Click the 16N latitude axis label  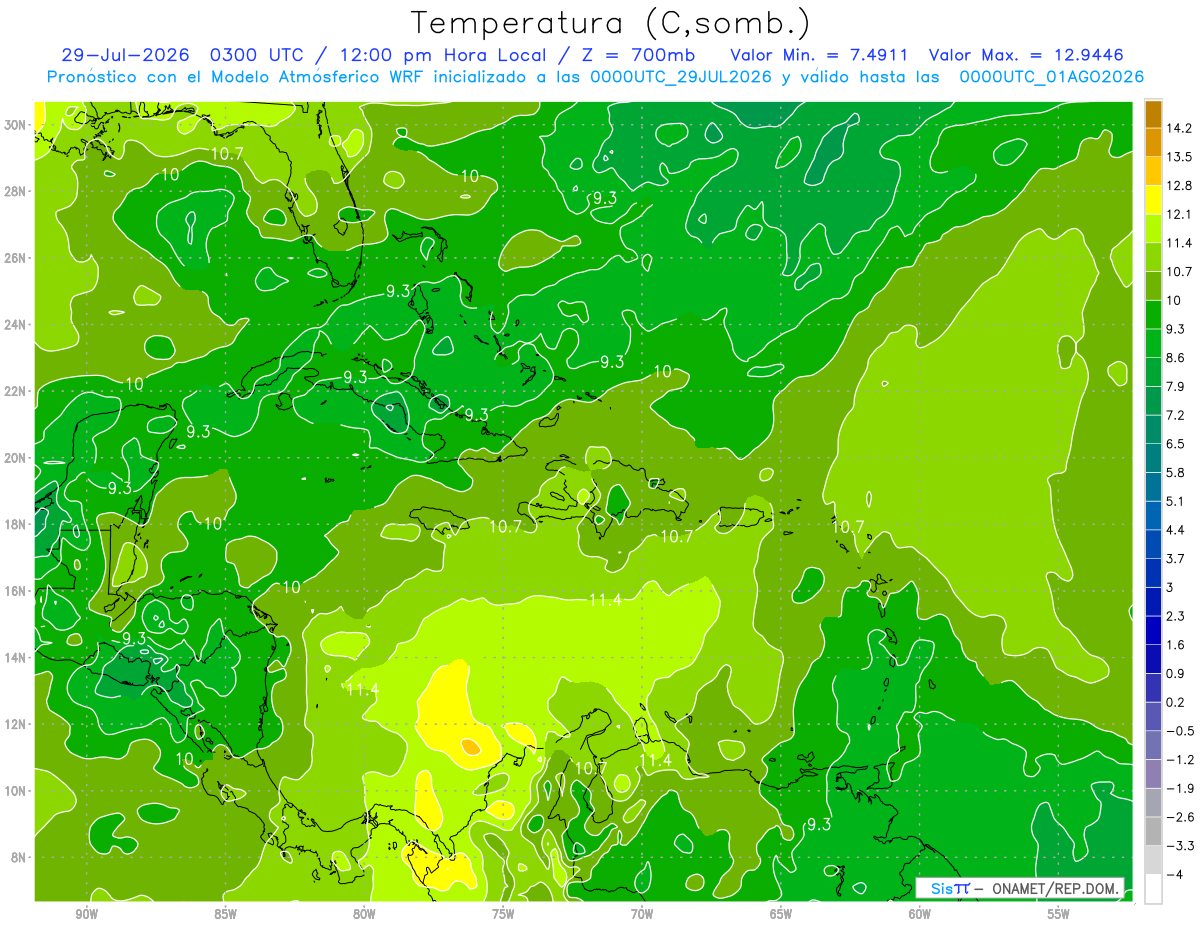pos(17,591)
